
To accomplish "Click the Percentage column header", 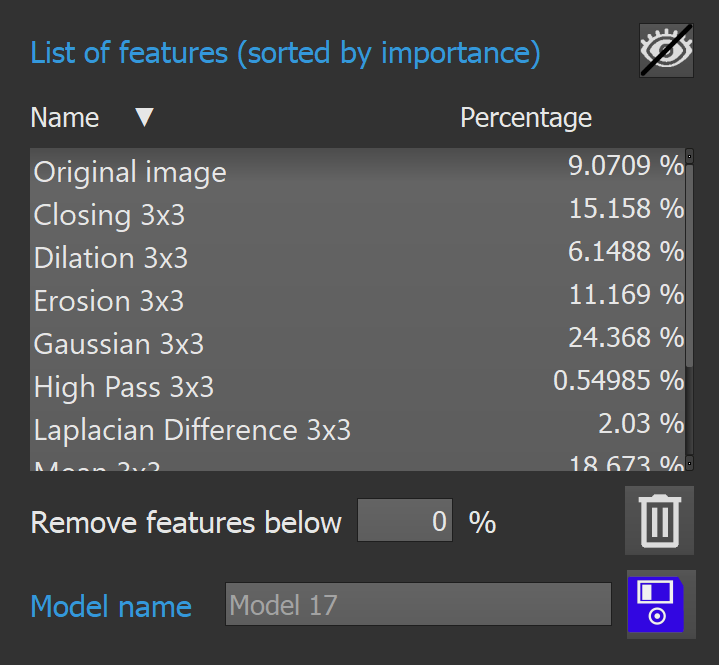I will coord(526,118).
